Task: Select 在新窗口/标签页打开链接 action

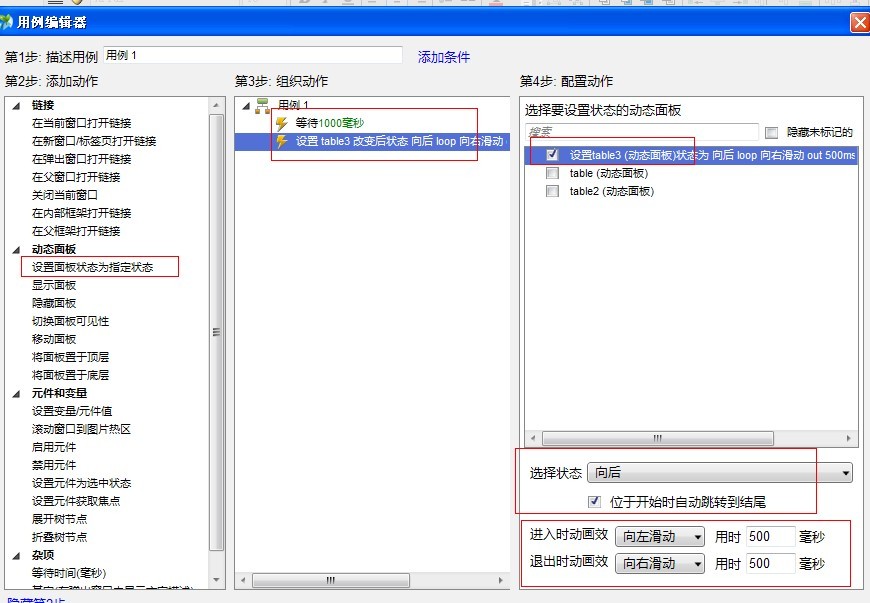Action: tap(94, 141)
